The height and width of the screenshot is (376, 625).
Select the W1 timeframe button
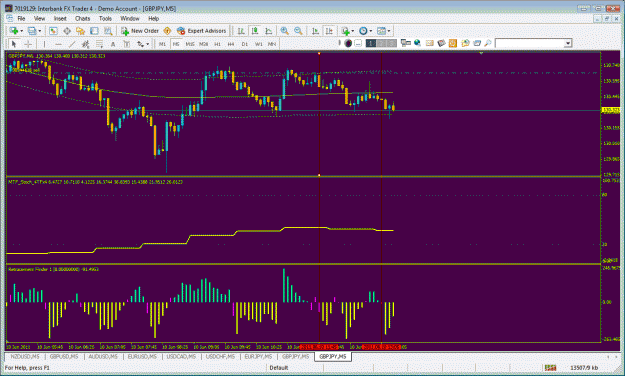coord(259,44)
